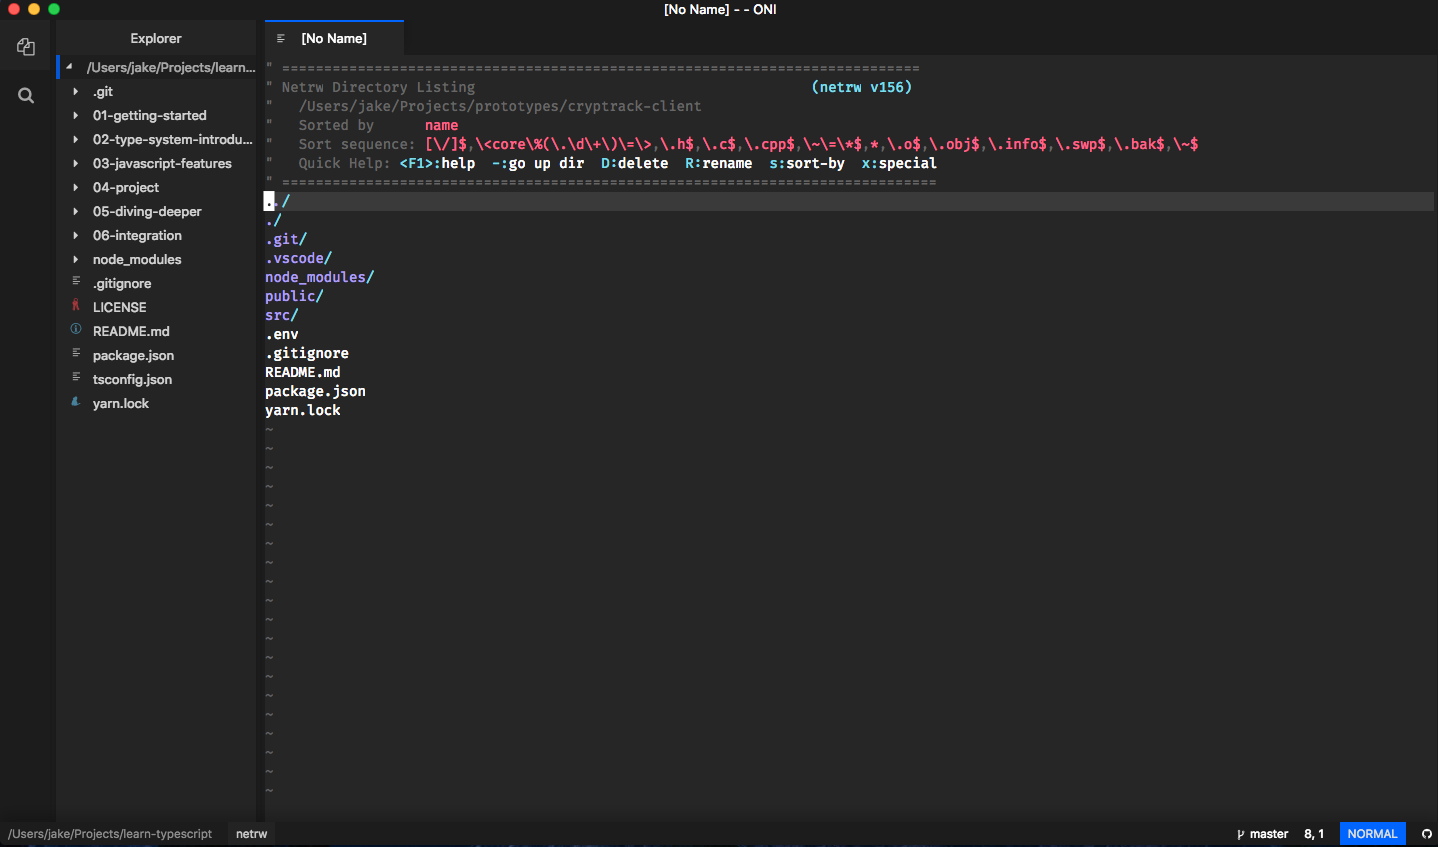Select yarn.lock in the netrw listing

coord(303,410)
